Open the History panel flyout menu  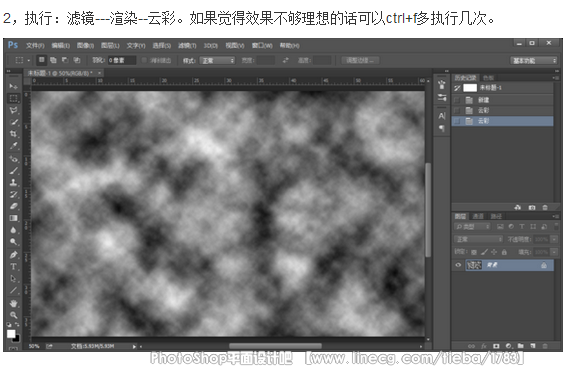[x=556, y=78]
